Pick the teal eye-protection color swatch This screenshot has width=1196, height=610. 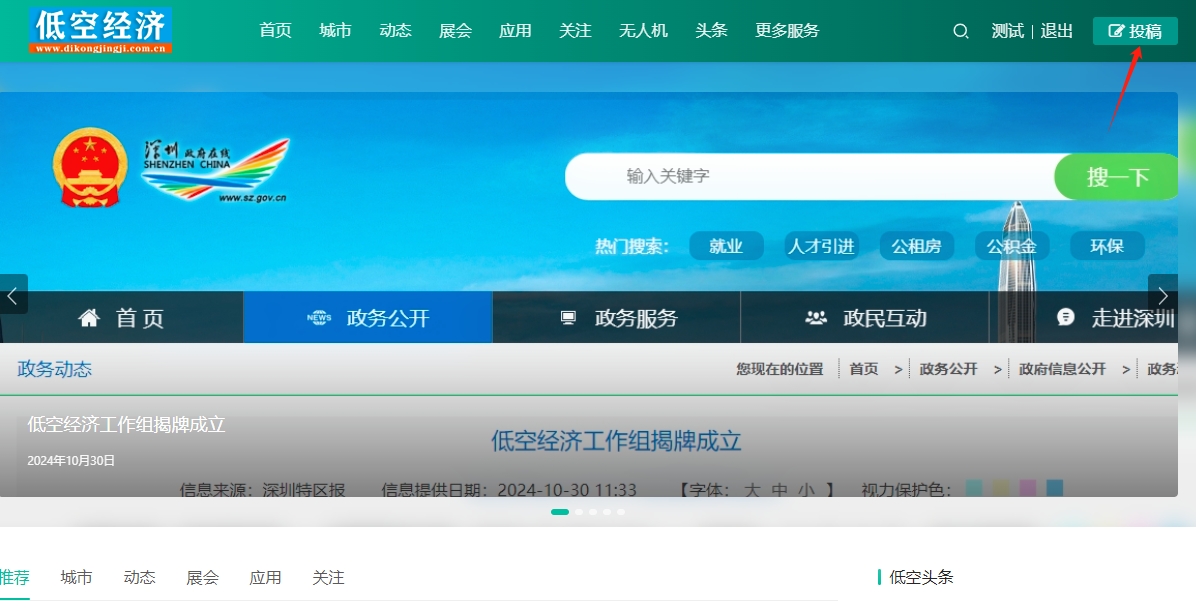[x=973, y=487]
